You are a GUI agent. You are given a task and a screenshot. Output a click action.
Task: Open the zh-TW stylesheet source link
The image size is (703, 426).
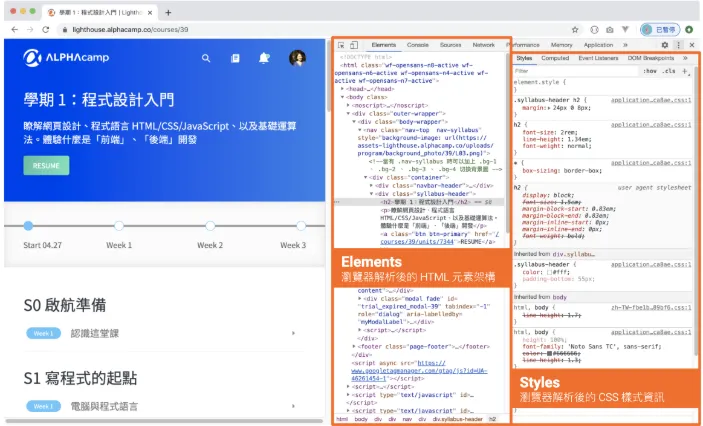pos(651,308)
